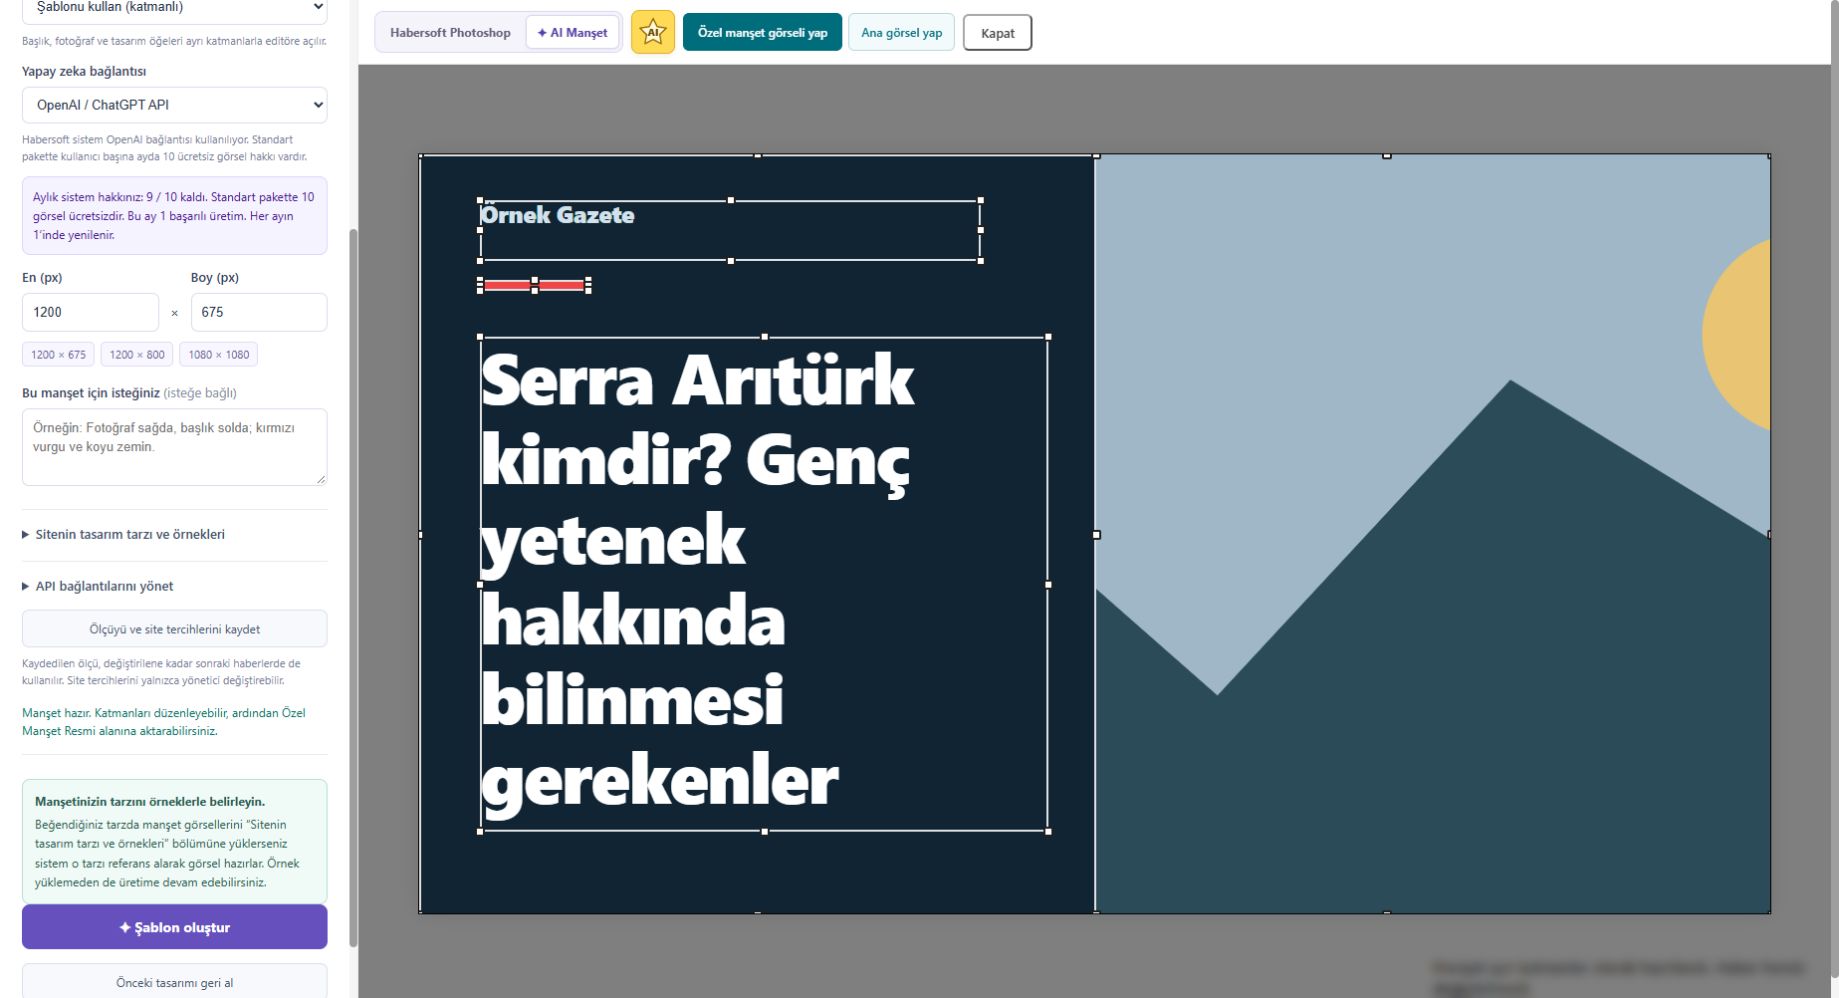
Task: Click the Şablon oluştur button
Action: (x=174, y=927)
